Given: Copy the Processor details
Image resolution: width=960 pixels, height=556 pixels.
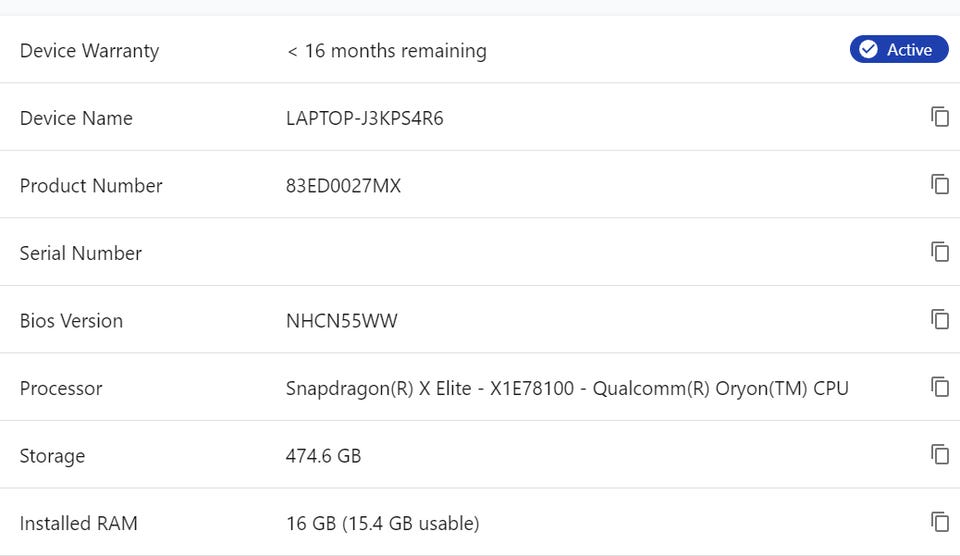Looking at the screenshot, I should point(939,387).
